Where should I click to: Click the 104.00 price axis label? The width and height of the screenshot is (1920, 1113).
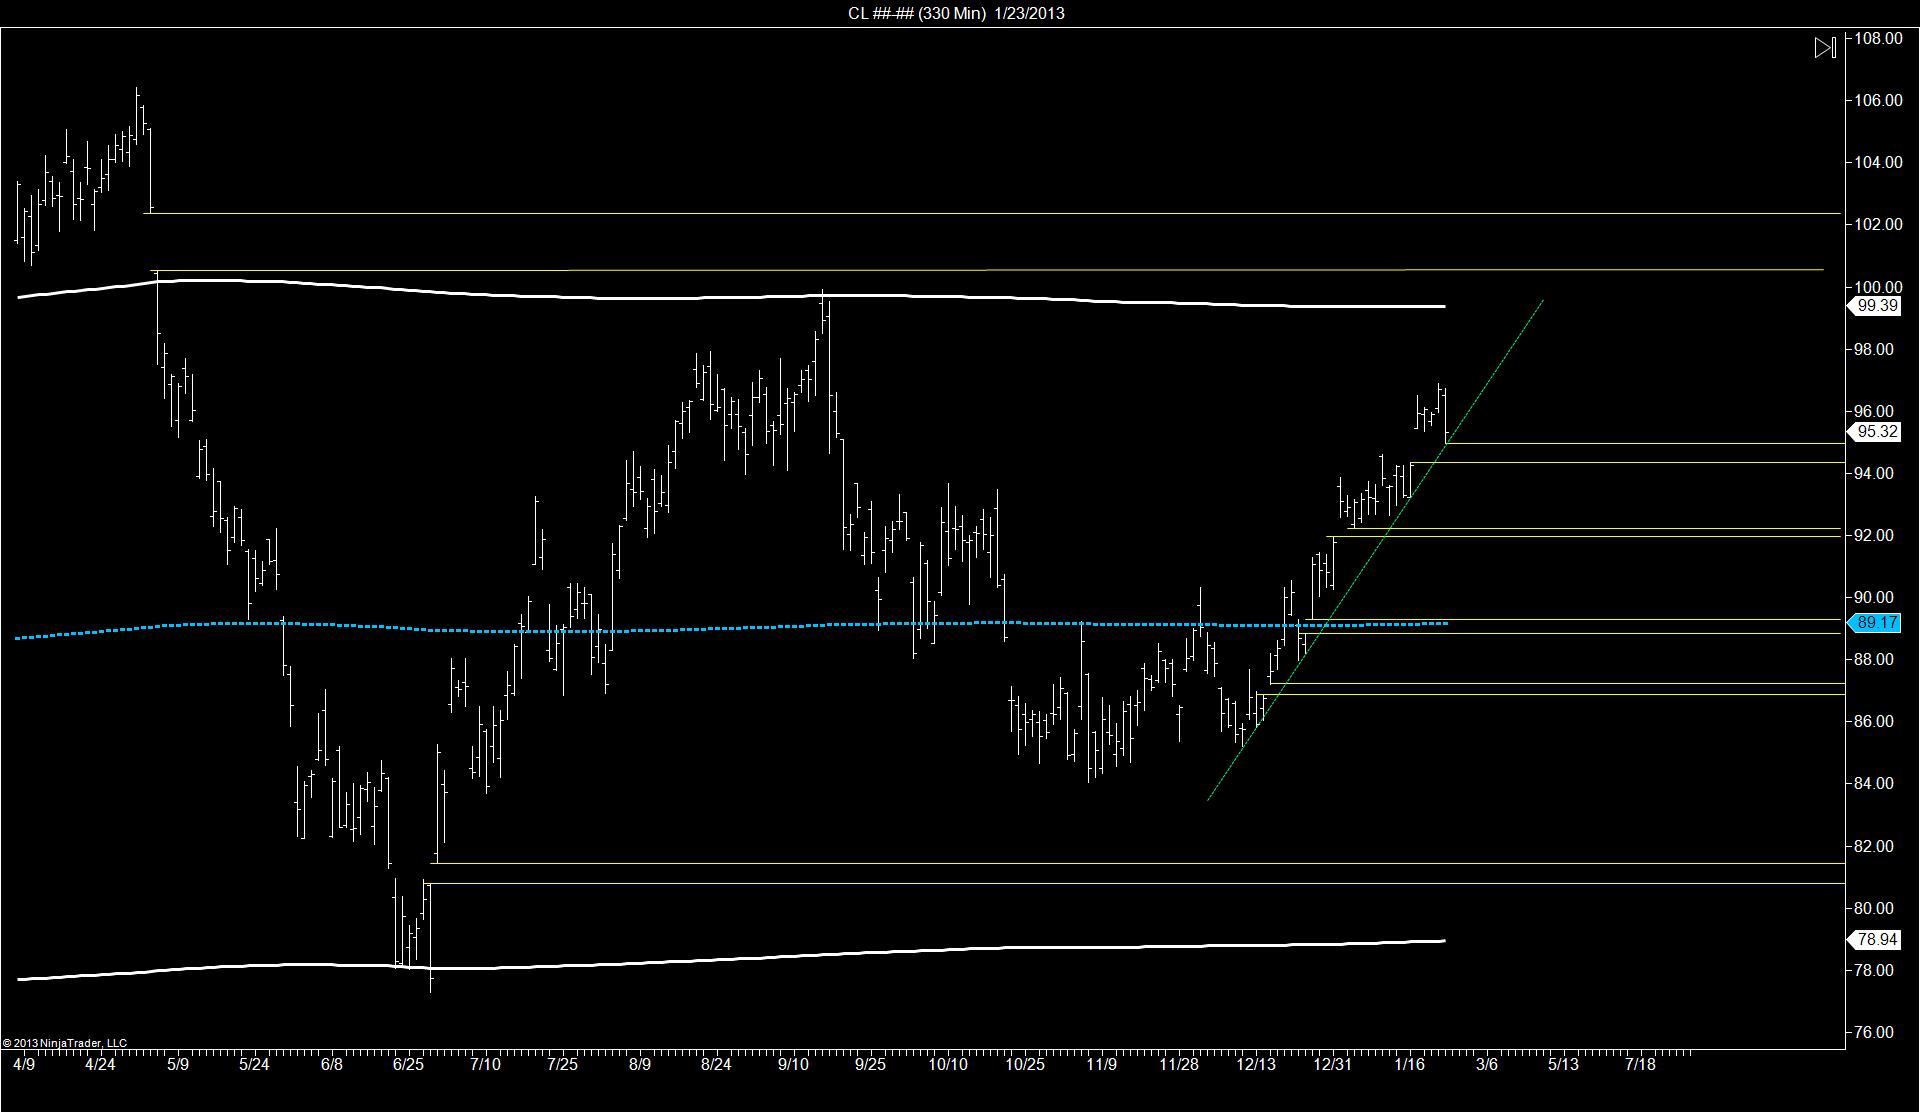(1879, 162)
